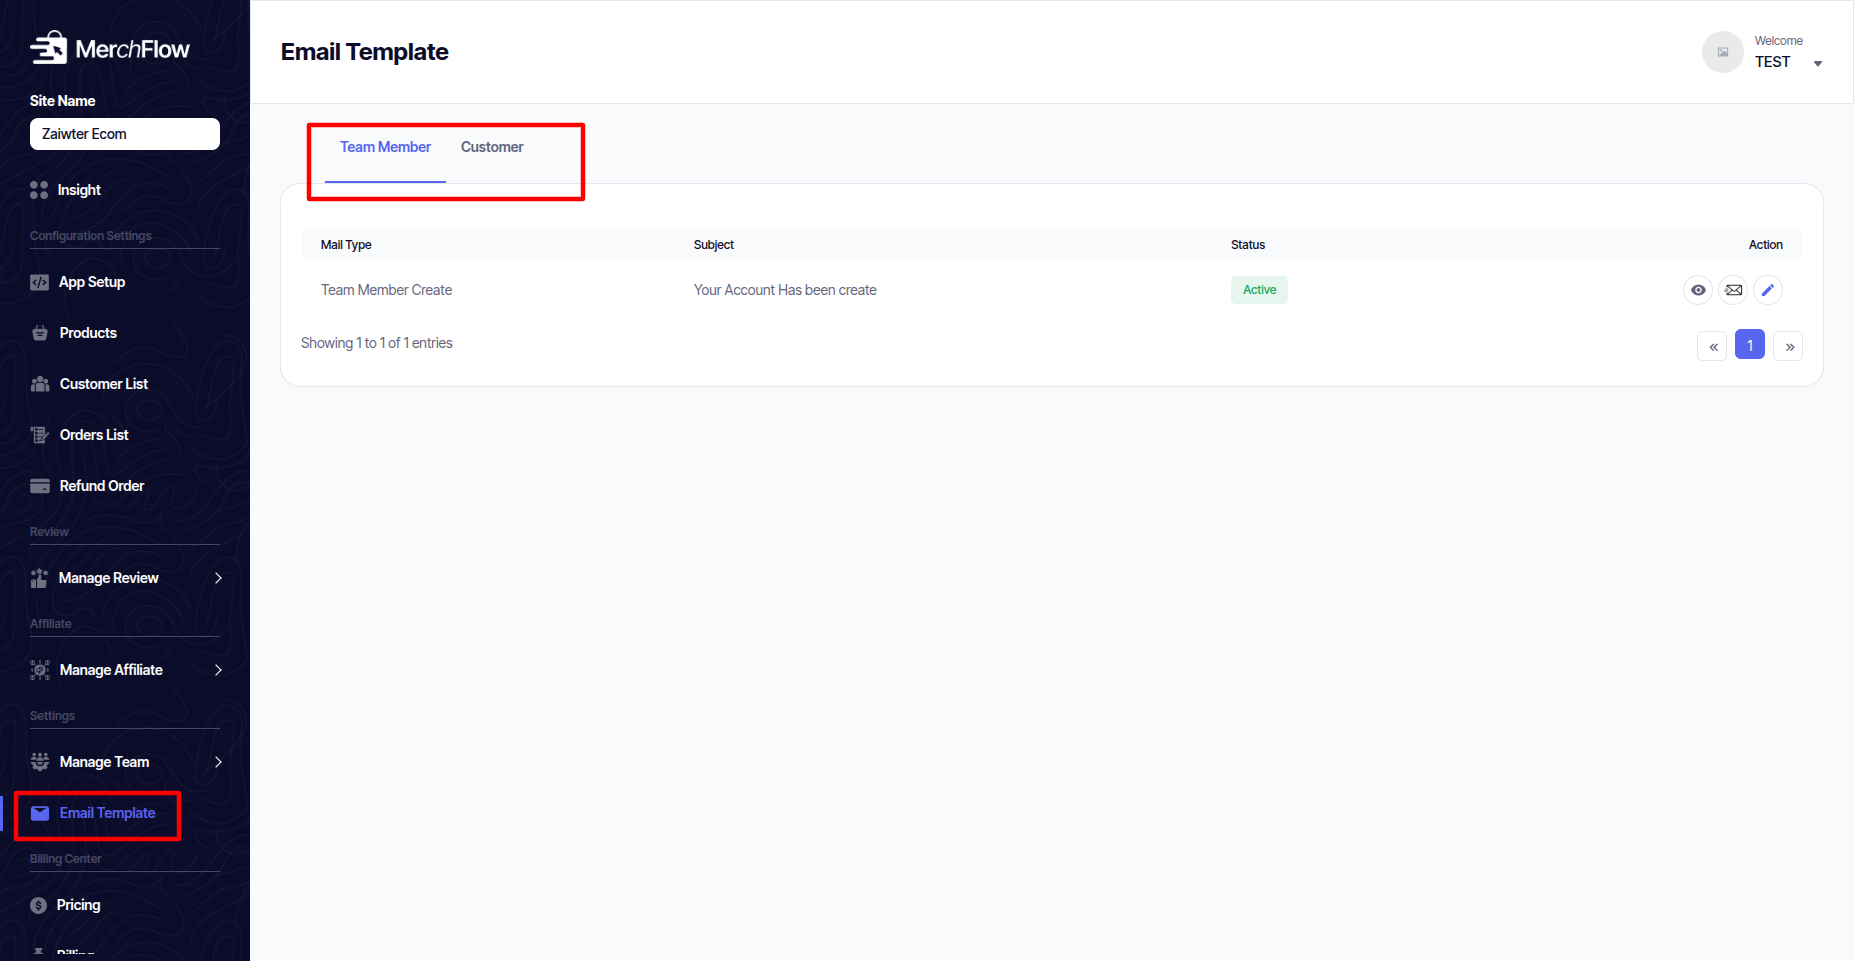Click the Pricing dollar icon
This screenshot has width=1854, height=961.
pos(39,905)
